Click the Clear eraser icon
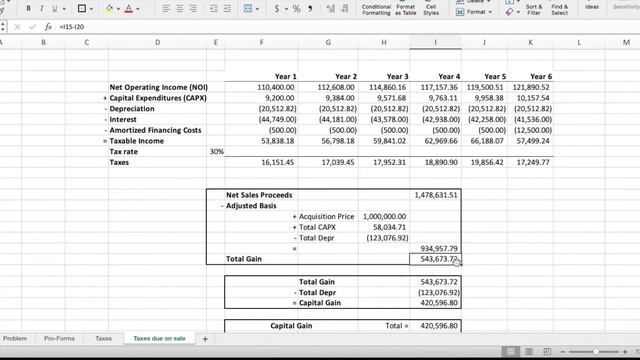 [509, 12]
